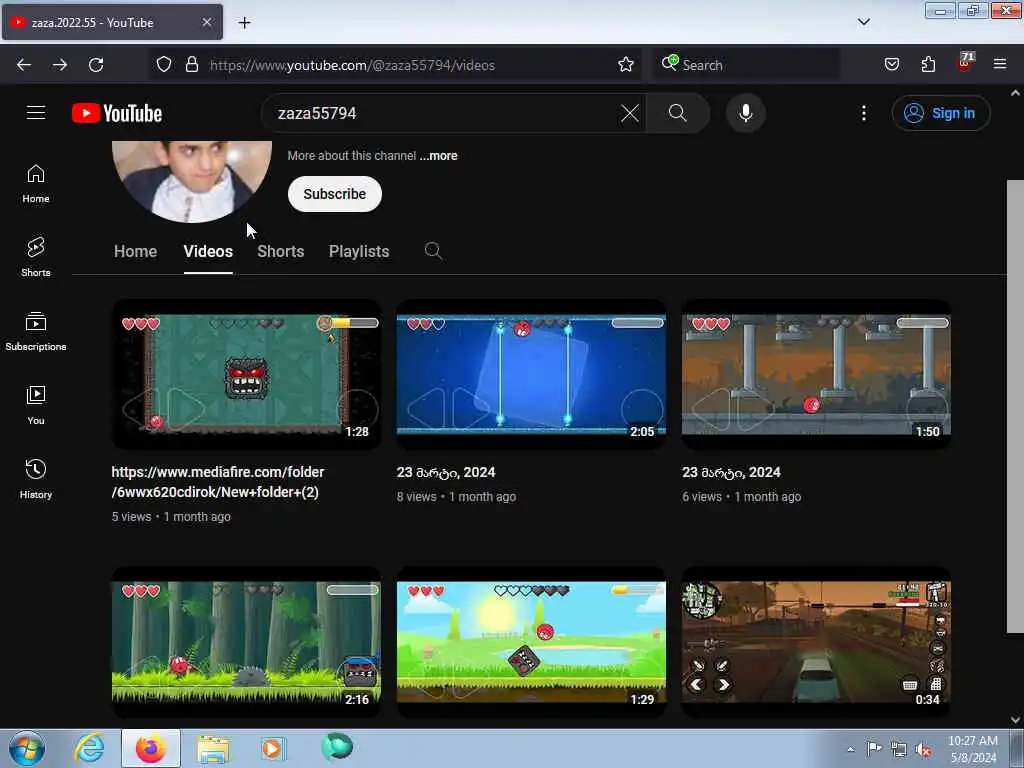
Task: Show hidden system tray icons
Action: pyautogui.click(x=850, y=749)
